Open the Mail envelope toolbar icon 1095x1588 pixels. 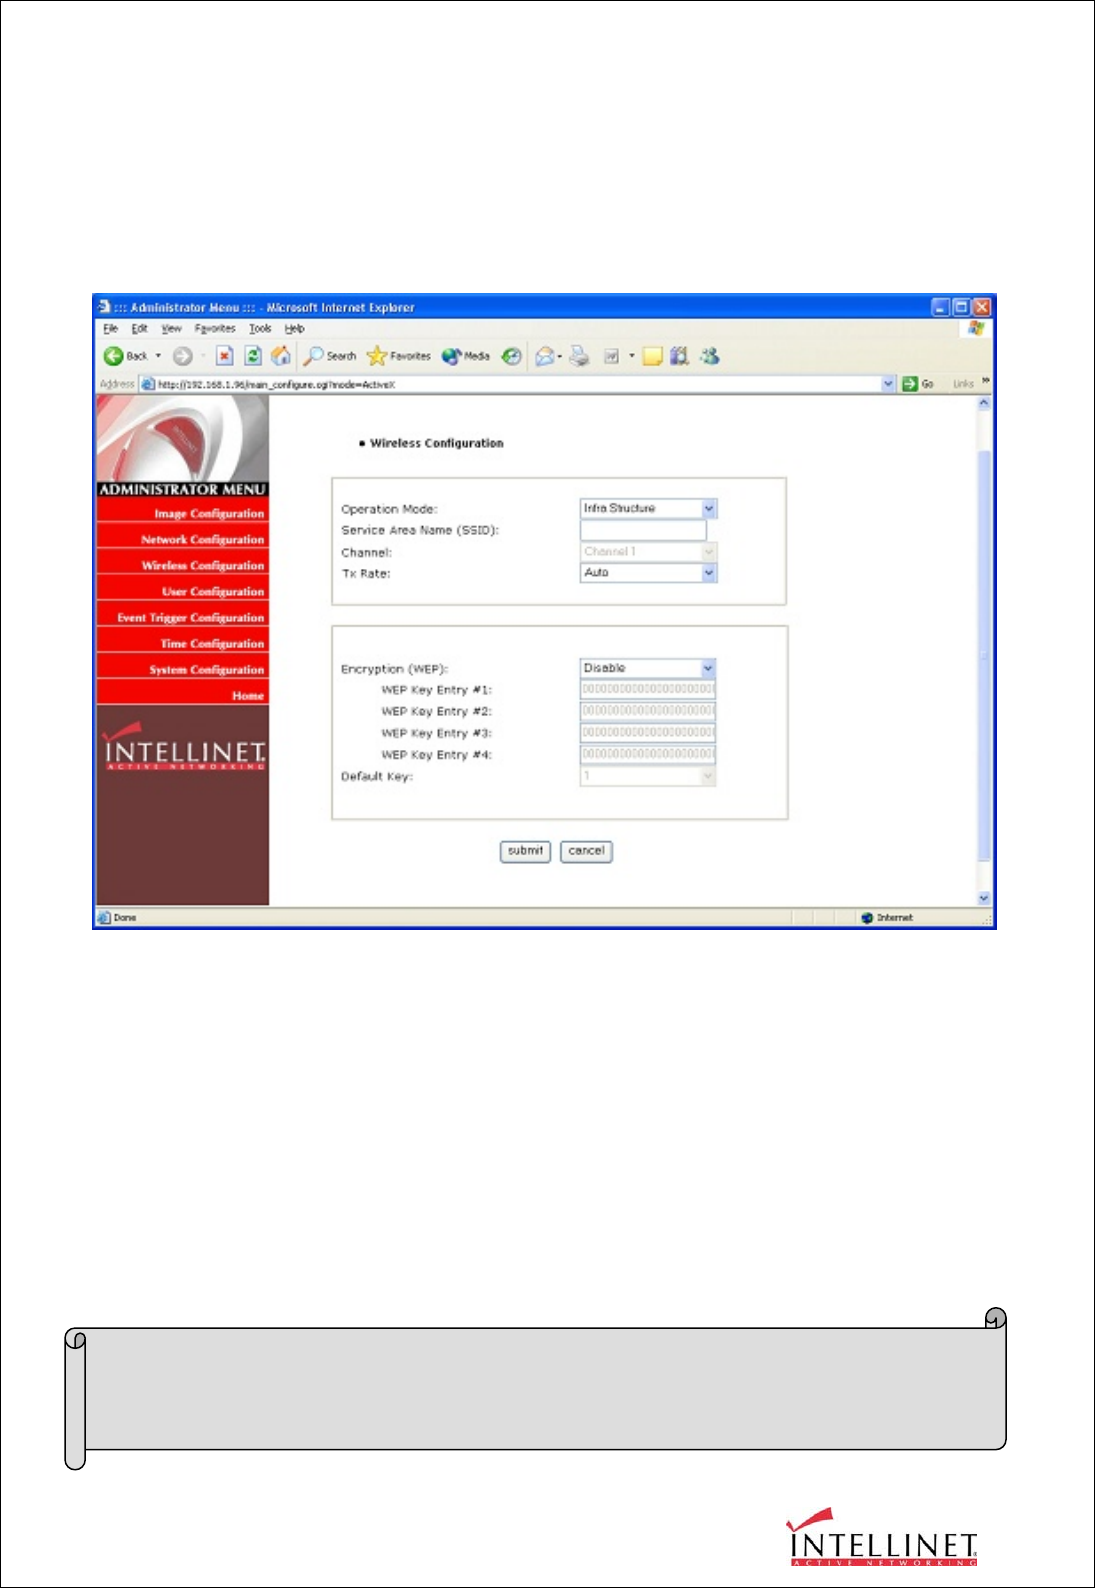[545, 356]
